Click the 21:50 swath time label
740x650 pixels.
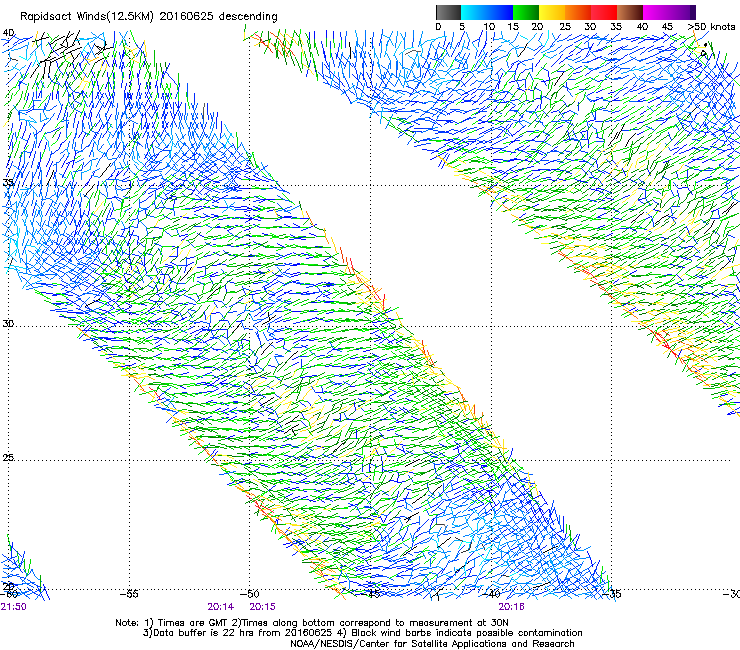13,607
